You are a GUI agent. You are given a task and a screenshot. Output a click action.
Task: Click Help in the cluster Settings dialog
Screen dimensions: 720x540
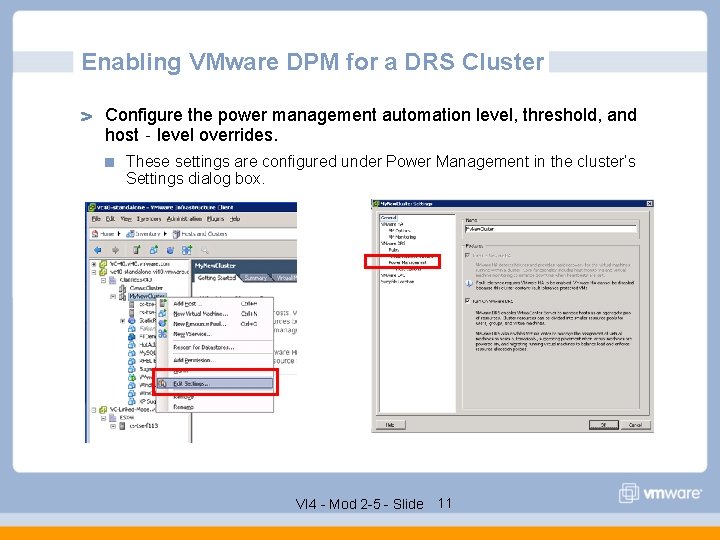[390, 425]
